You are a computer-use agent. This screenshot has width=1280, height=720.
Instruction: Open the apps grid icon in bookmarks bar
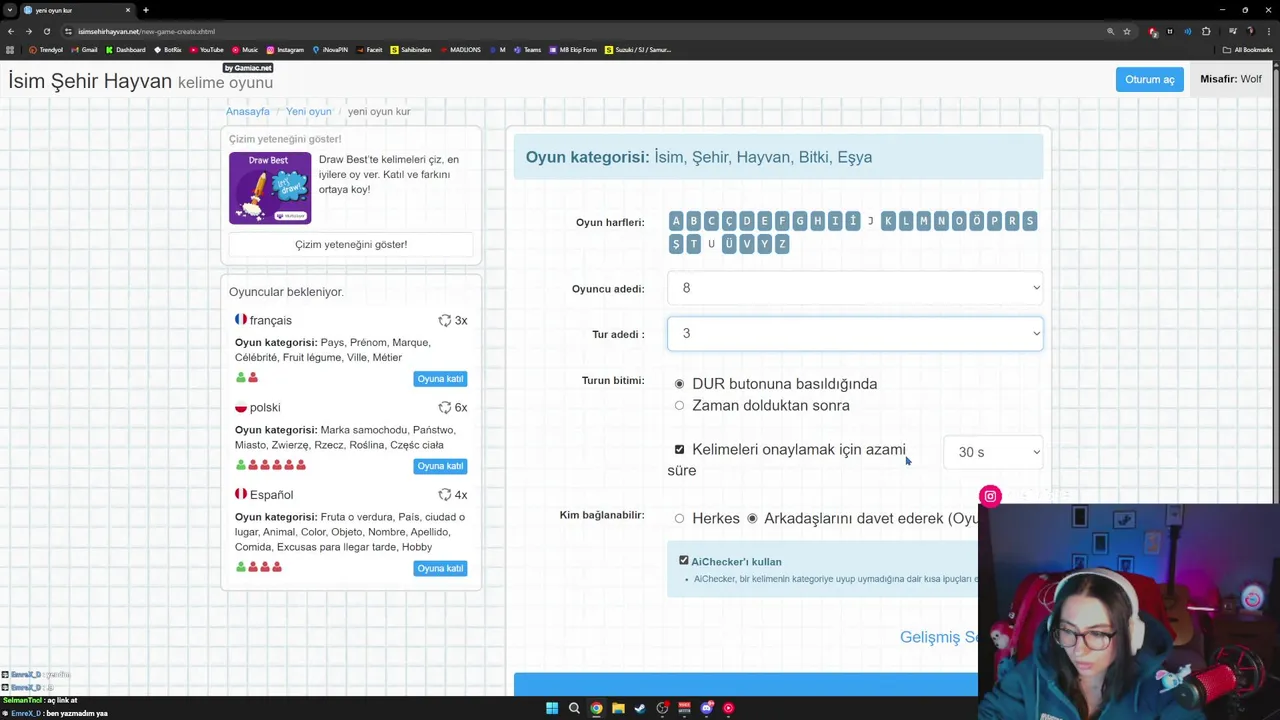coord(11,50)
